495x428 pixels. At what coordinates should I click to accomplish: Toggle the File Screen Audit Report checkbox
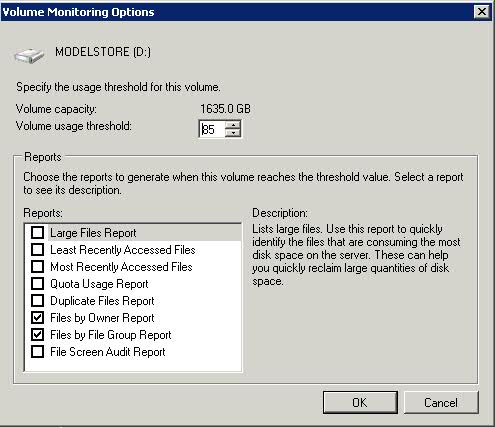coord(37,351)
